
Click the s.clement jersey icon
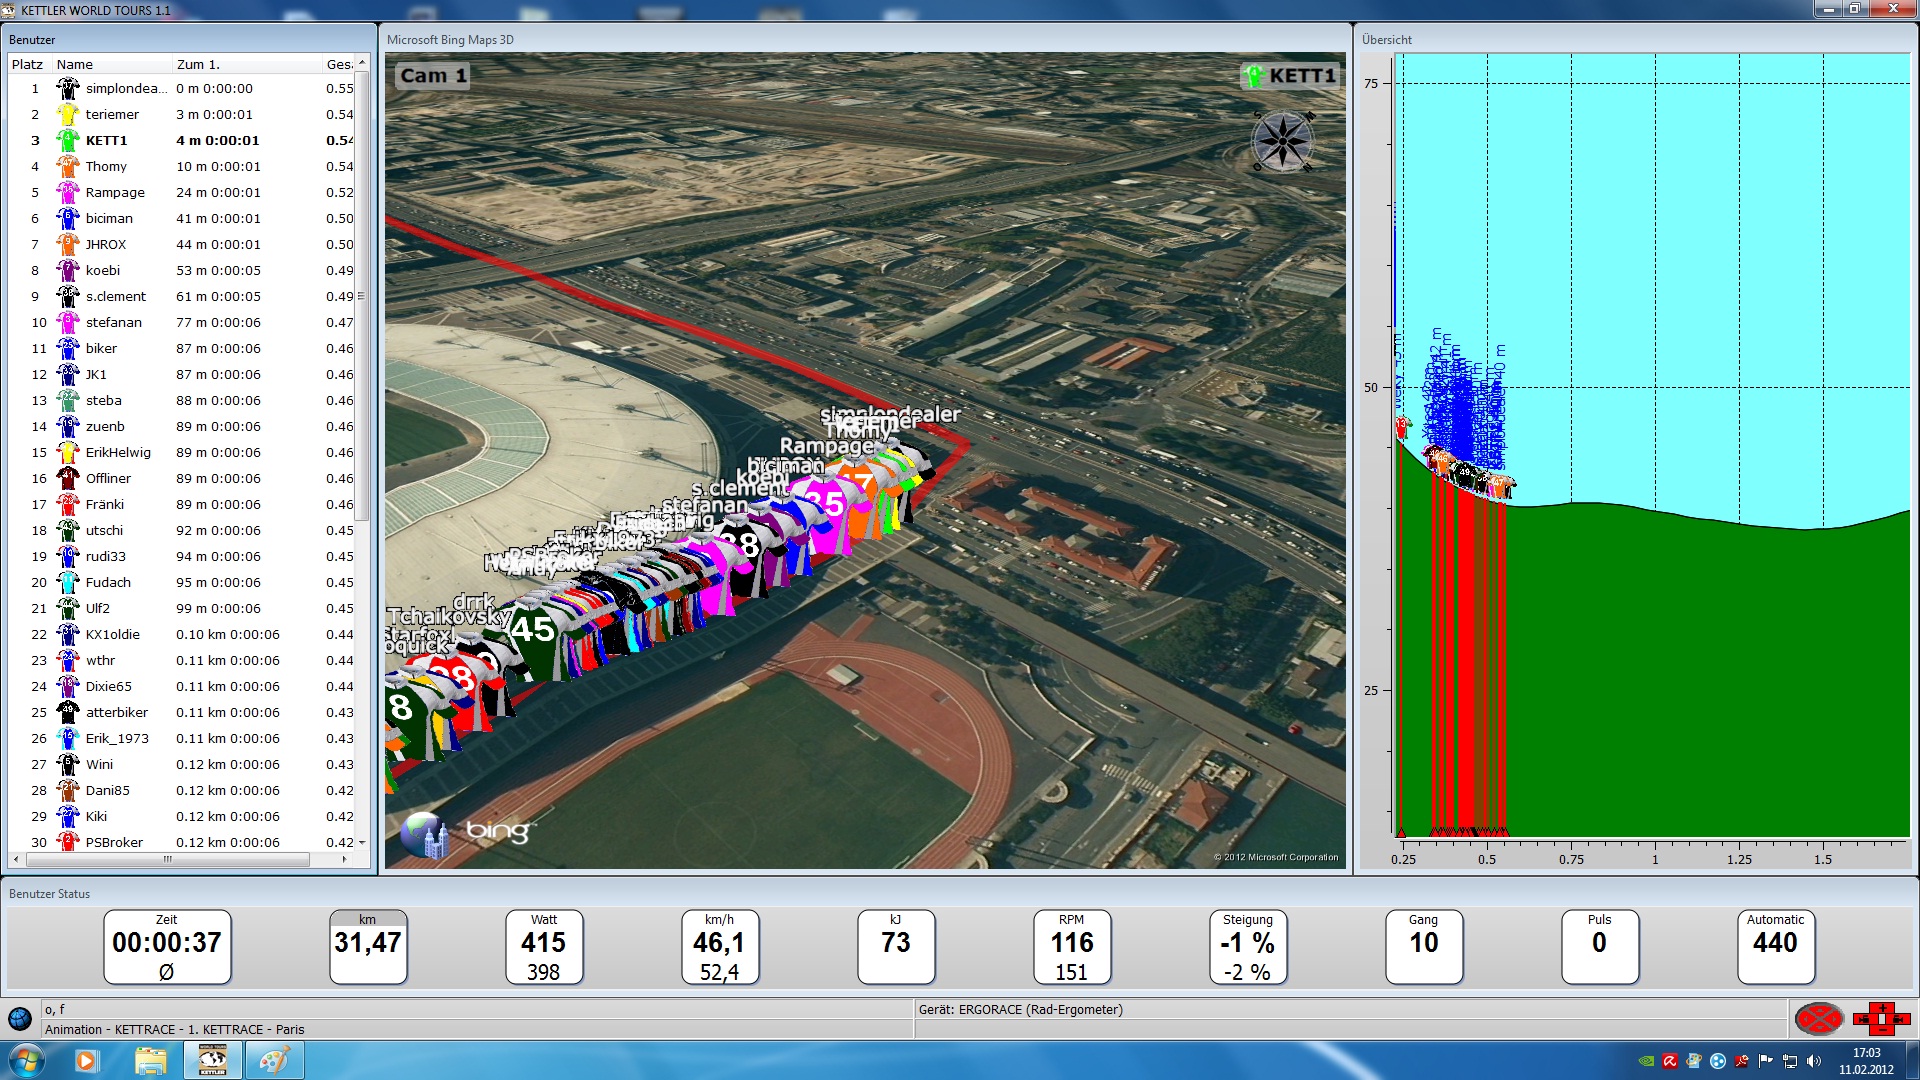[68, 296]
